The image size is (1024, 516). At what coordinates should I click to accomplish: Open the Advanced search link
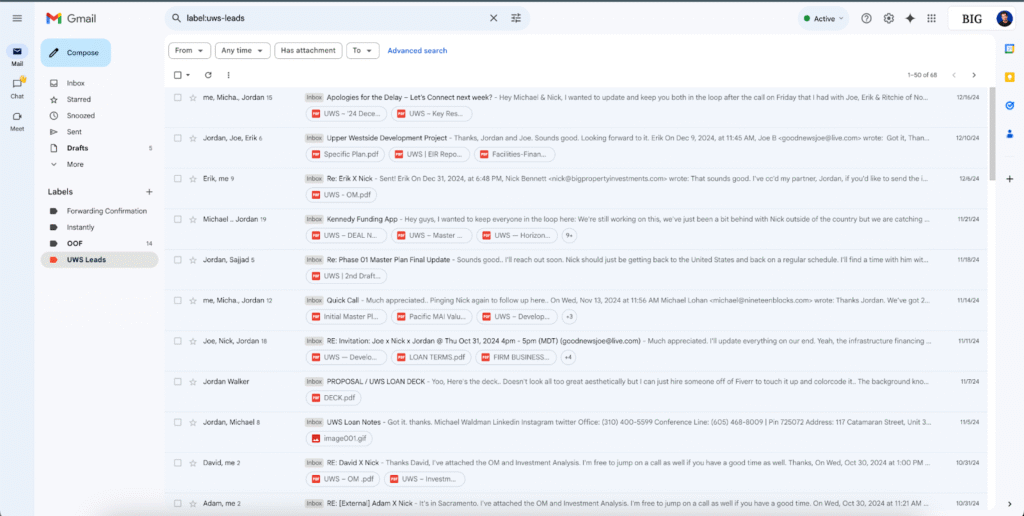[417, 50]
